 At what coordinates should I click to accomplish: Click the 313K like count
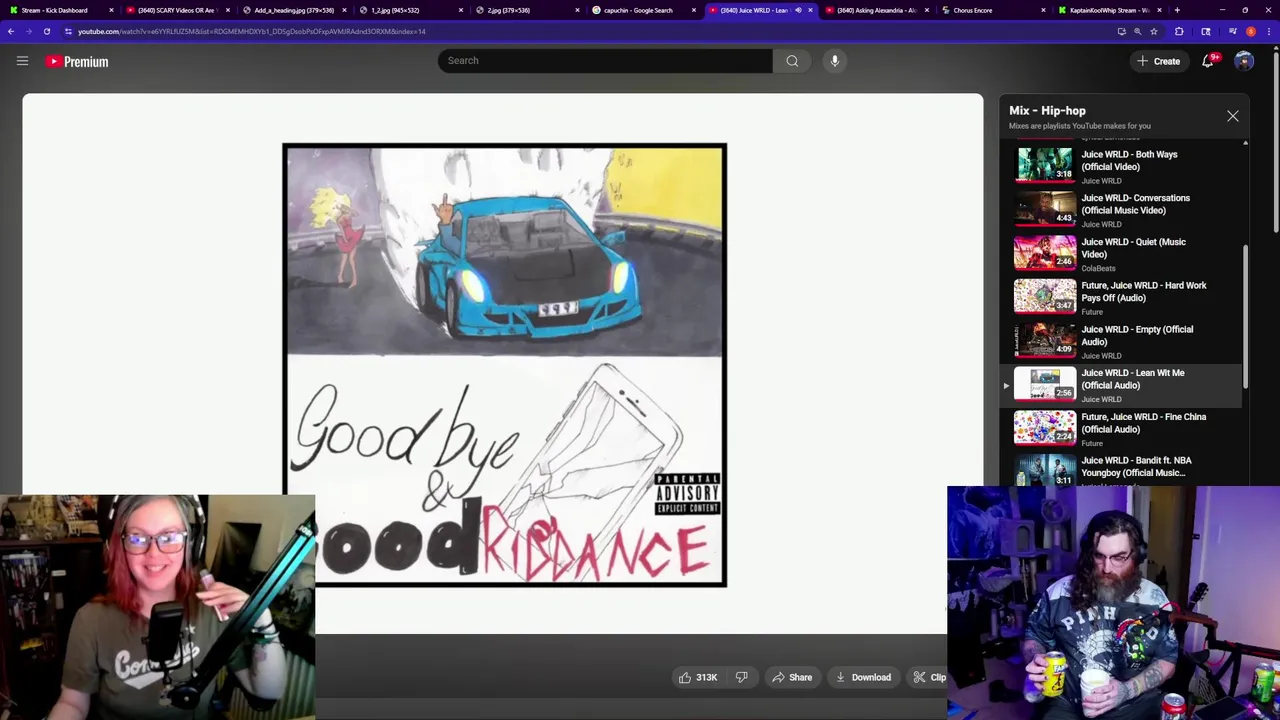pyautogui.click(x=707, y=678)
